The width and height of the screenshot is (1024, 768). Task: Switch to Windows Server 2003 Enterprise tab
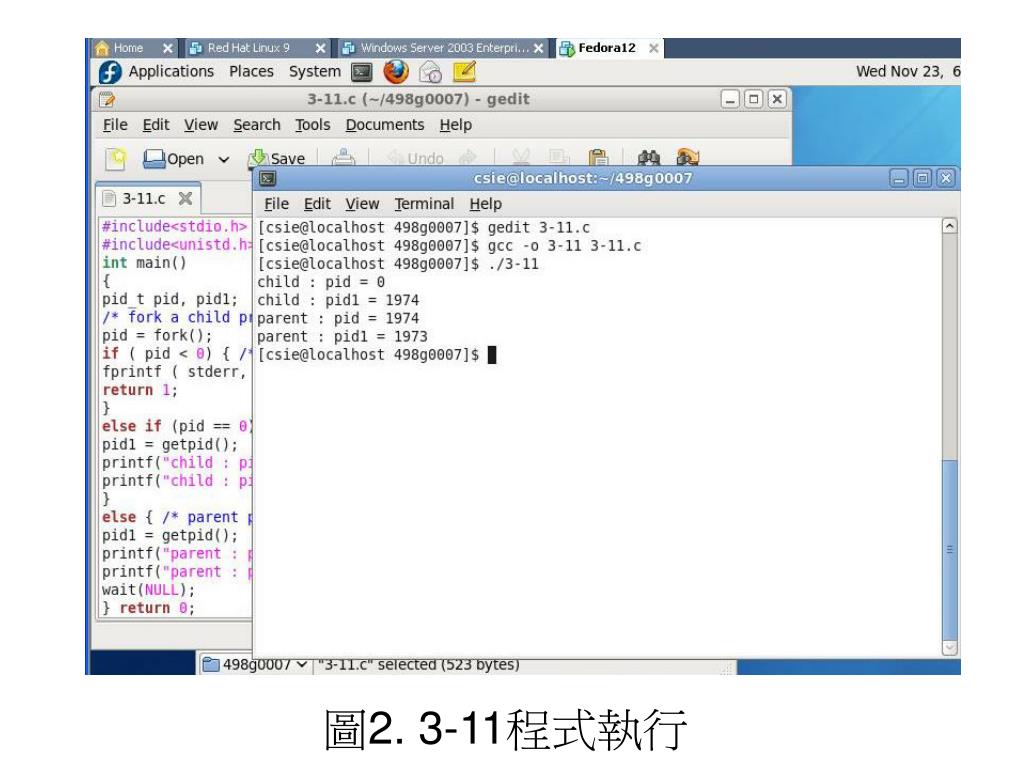[445, 48]
